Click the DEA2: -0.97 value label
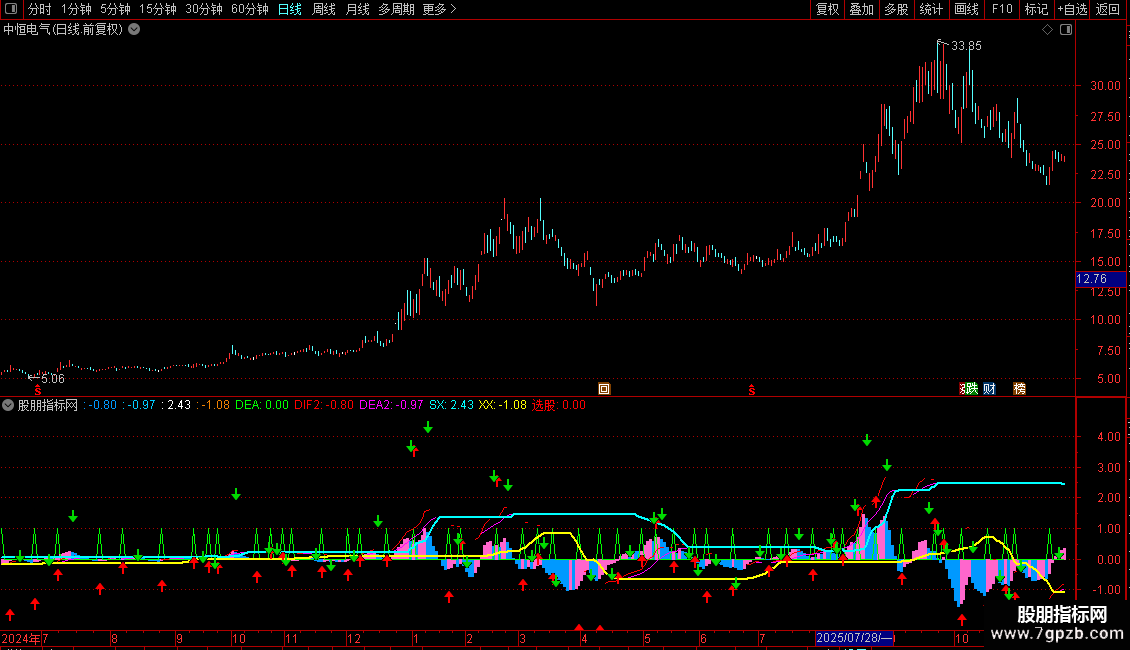This screenshot has width=1130, height=650. point(391,405)
